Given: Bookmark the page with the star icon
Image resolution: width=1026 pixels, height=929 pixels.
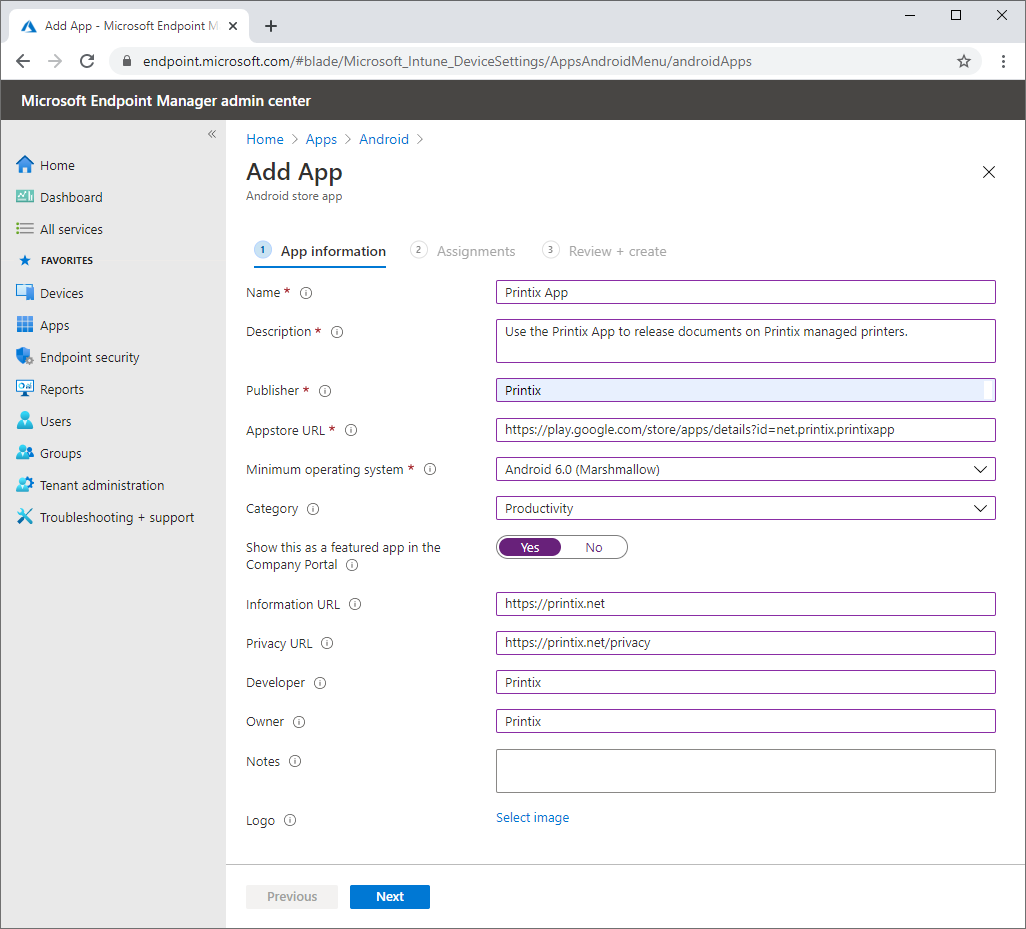Looking at the screenshot, I should coord(963,61).
